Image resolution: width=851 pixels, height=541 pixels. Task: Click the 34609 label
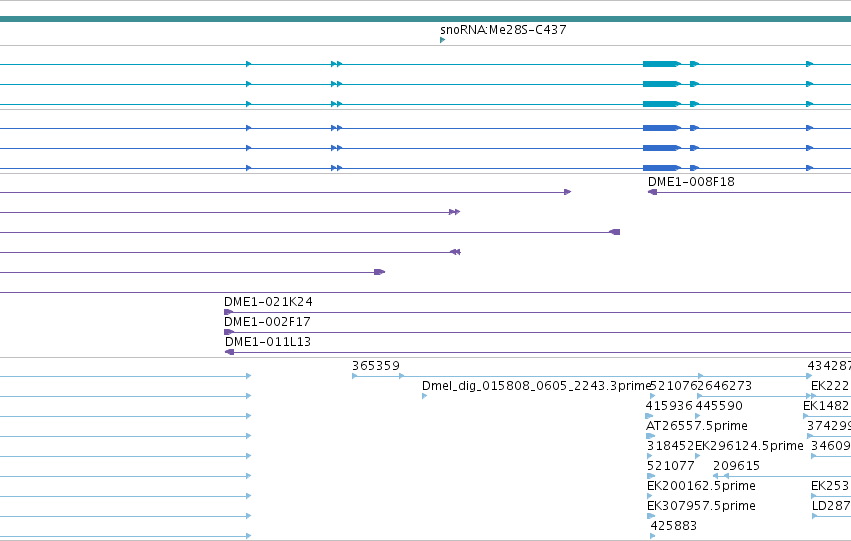coord(830,446)
